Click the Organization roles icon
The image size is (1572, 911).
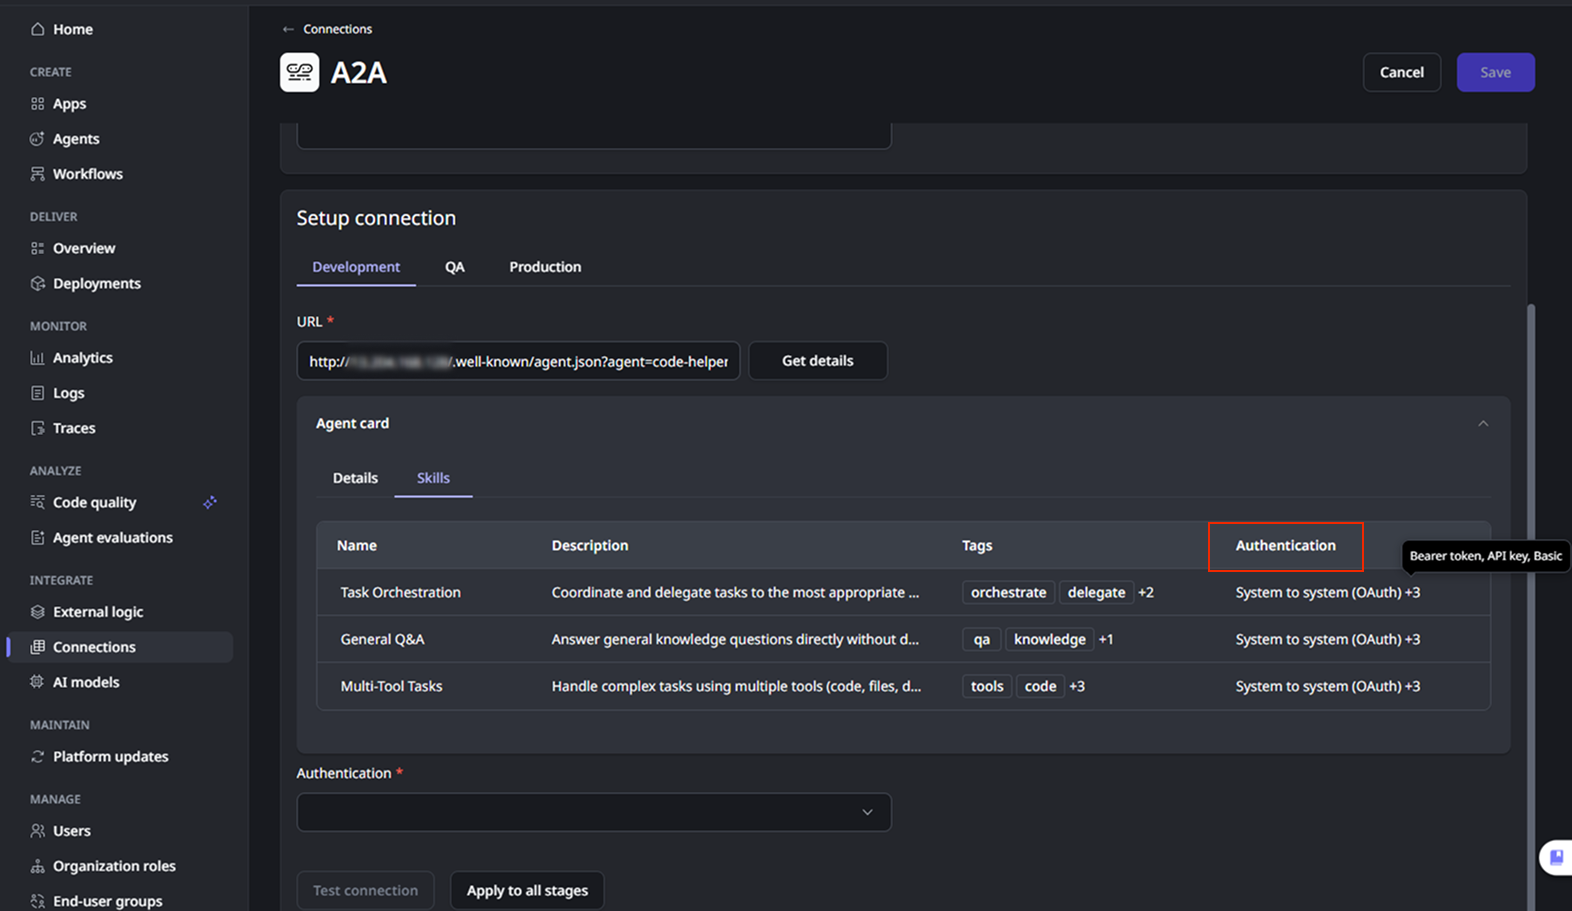click(38, 866)
